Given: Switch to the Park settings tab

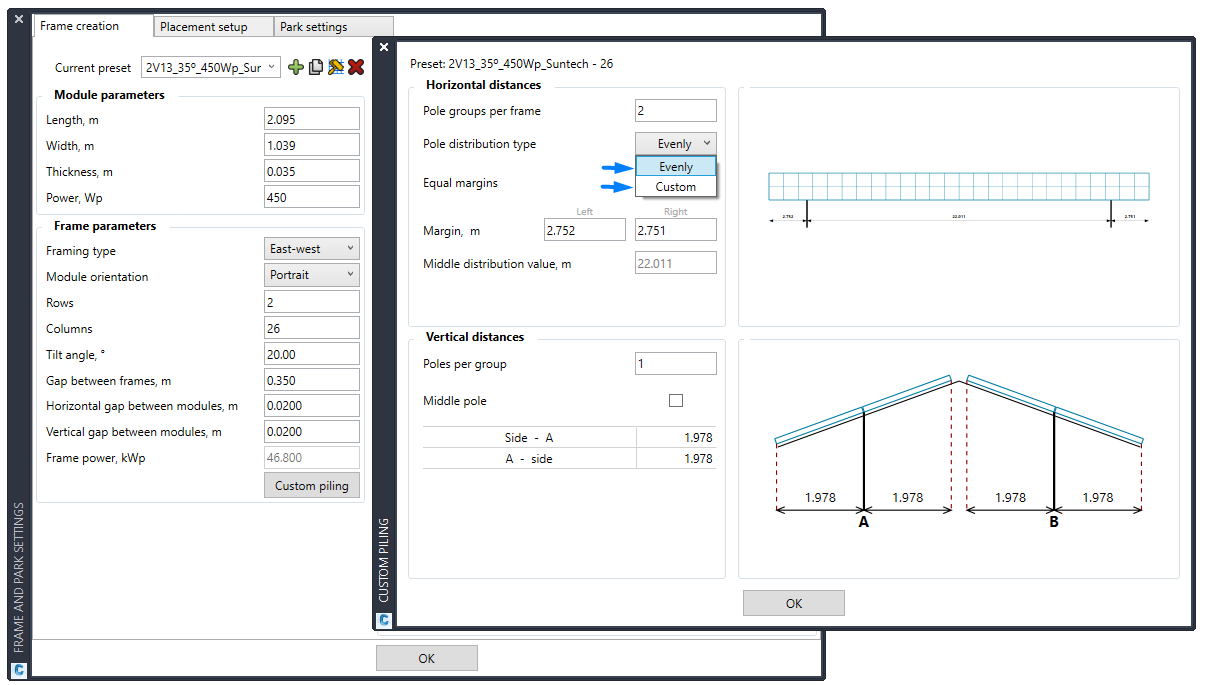Looking at the screenshot, I should 333,26.
